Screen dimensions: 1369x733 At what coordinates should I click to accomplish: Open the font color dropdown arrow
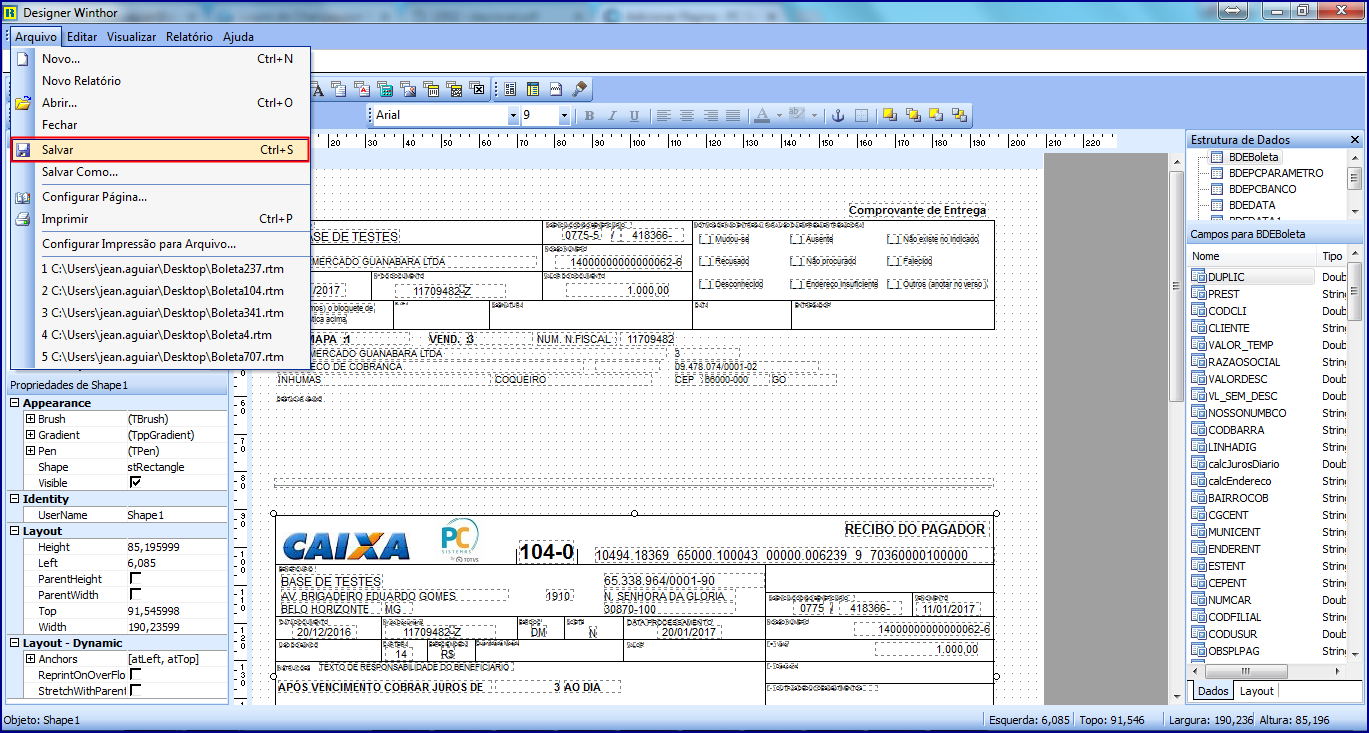pos(777,116)
